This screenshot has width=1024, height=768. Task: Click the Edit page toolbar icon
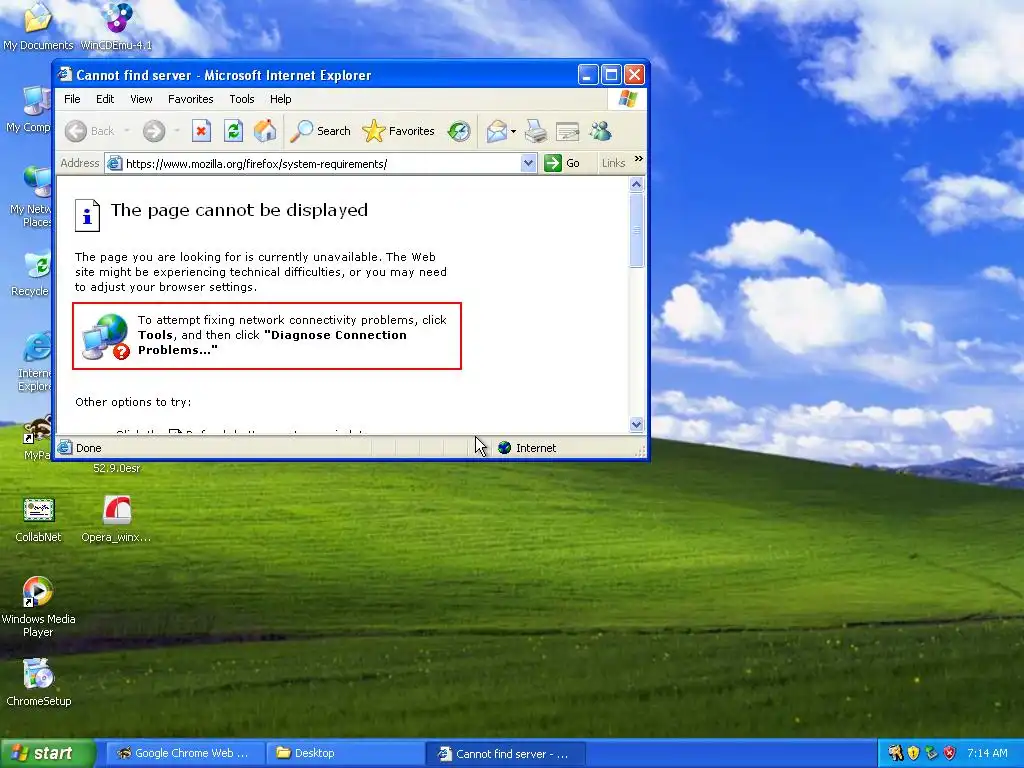[568, 131]
